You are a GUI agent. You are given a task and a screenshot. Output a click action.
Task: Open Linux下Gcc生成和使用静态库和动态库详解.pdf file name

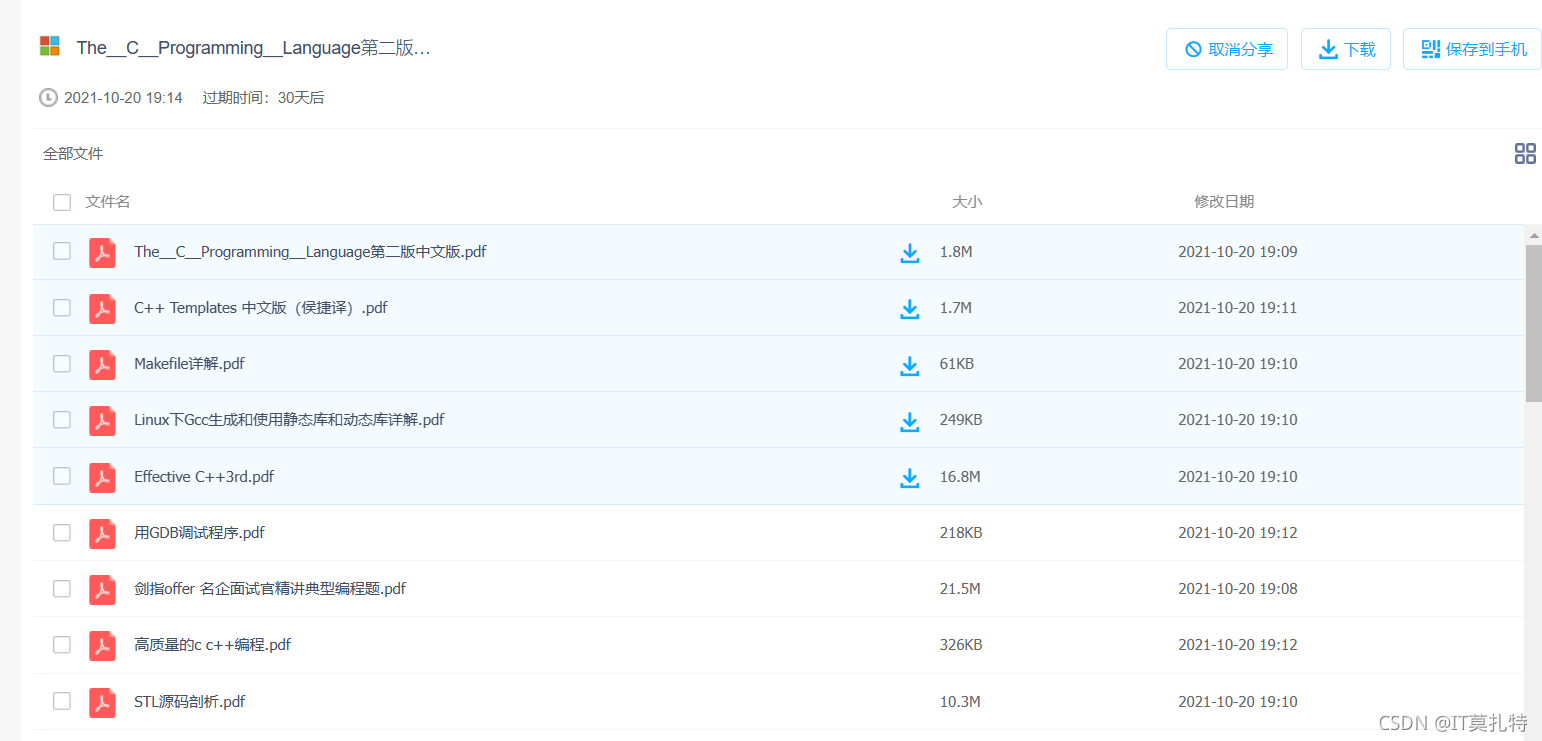point(289,420)
